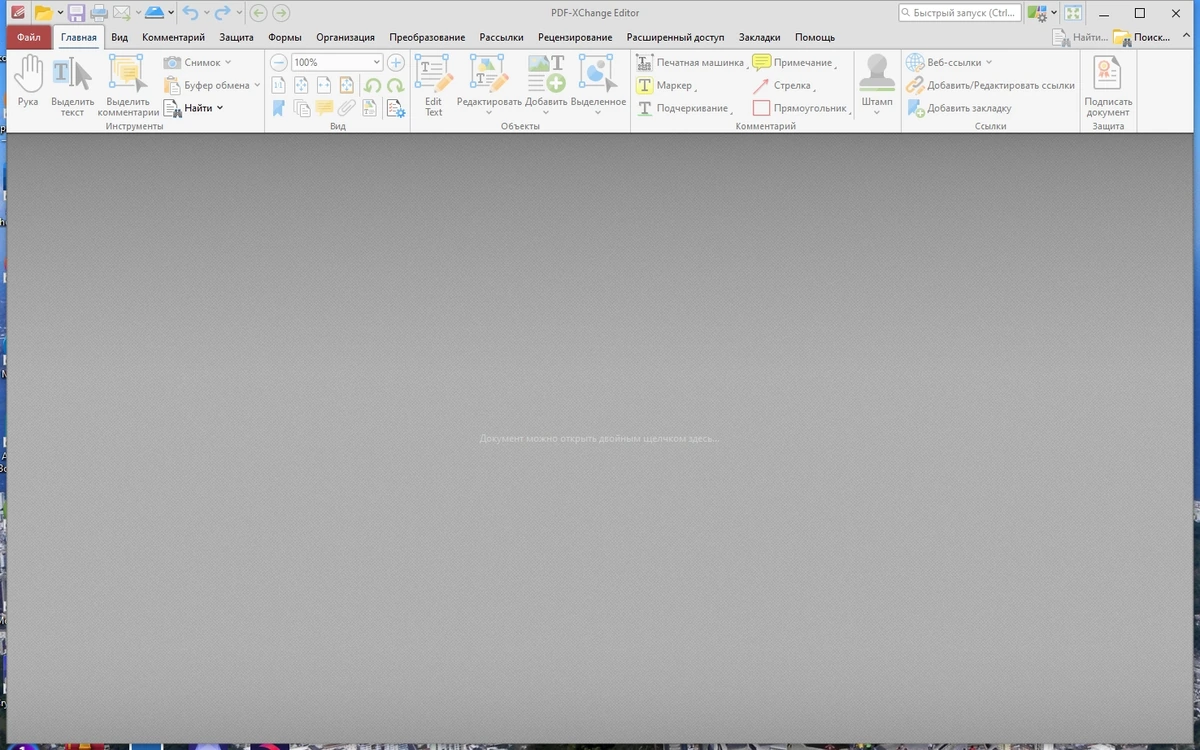The height and width of the screenshot is (750, 1200).
Task: Undo the last action
Action: pyautogui.click(x=190, y=13)
